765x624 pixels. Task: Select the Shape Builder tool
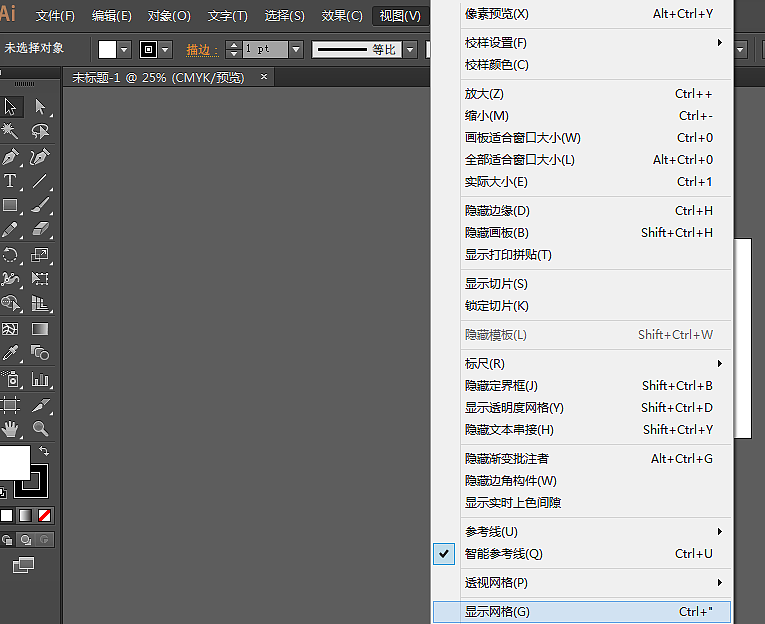pos(10,303)
